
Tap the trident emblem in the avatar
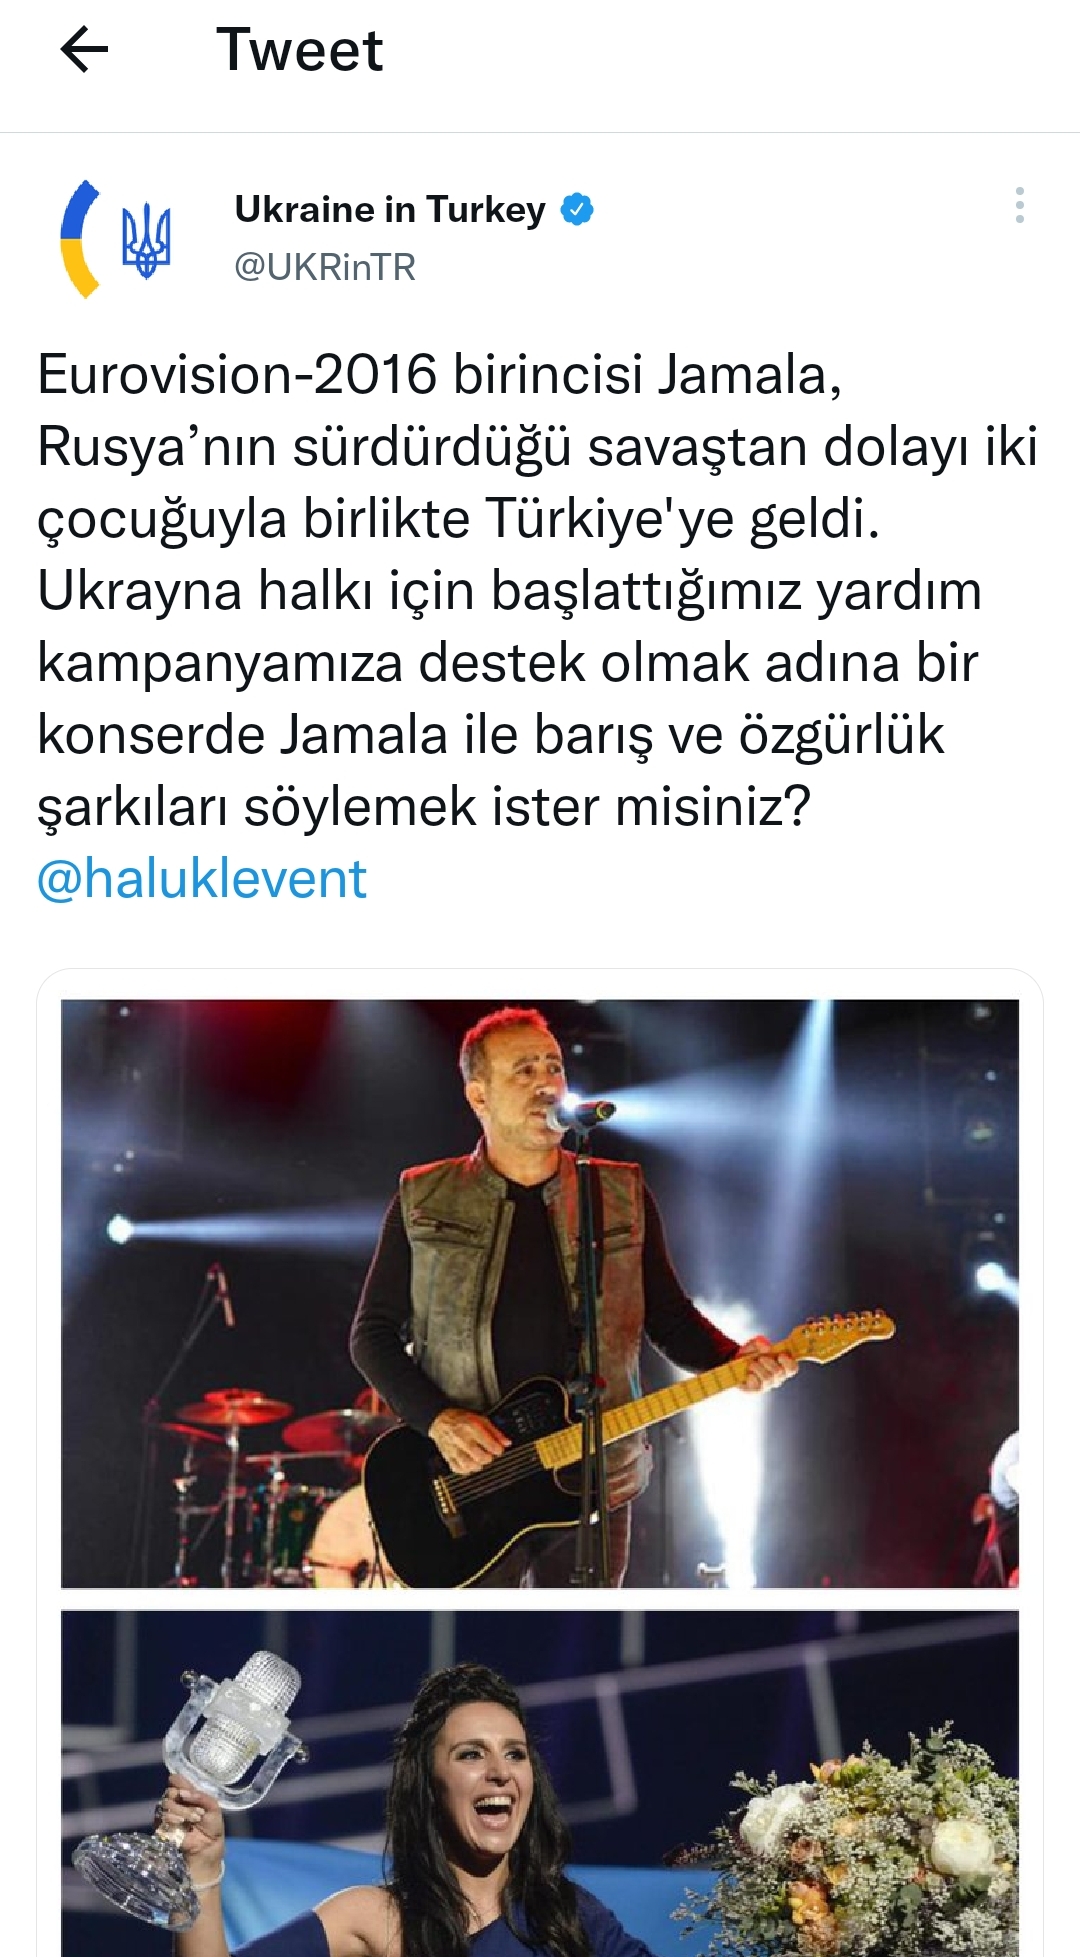pyautogui.click(x=146, y=240)
